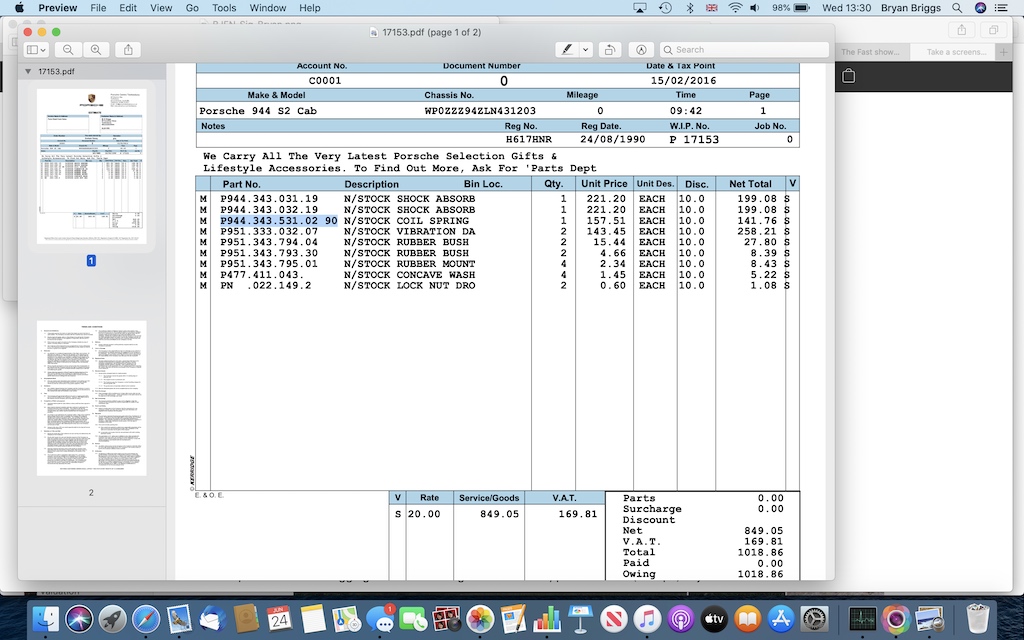The width and height of the screenshot is (1024, 640).
Task: Open the AirPlay display menu bar icon
Action: pyautogui.click(x=640, y=8)
